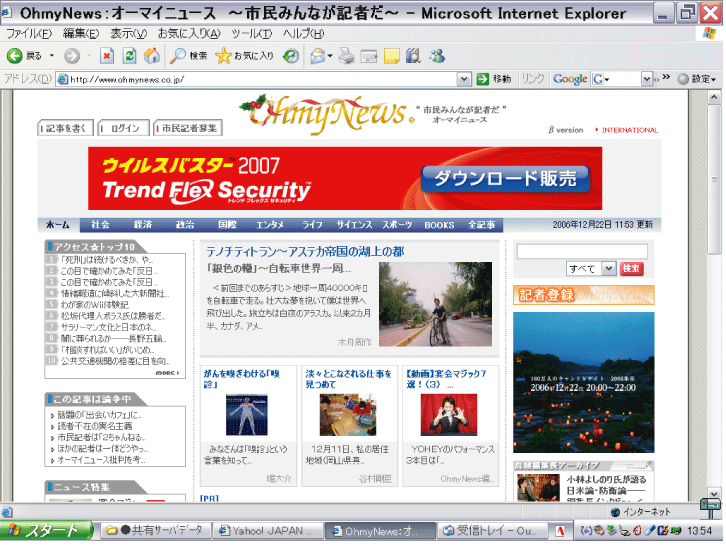Viewport: 726px width, 546px height.
Task: Expand the Google toolbar search box dropdown
Action: pyautogui.click(x=646, y=79)
